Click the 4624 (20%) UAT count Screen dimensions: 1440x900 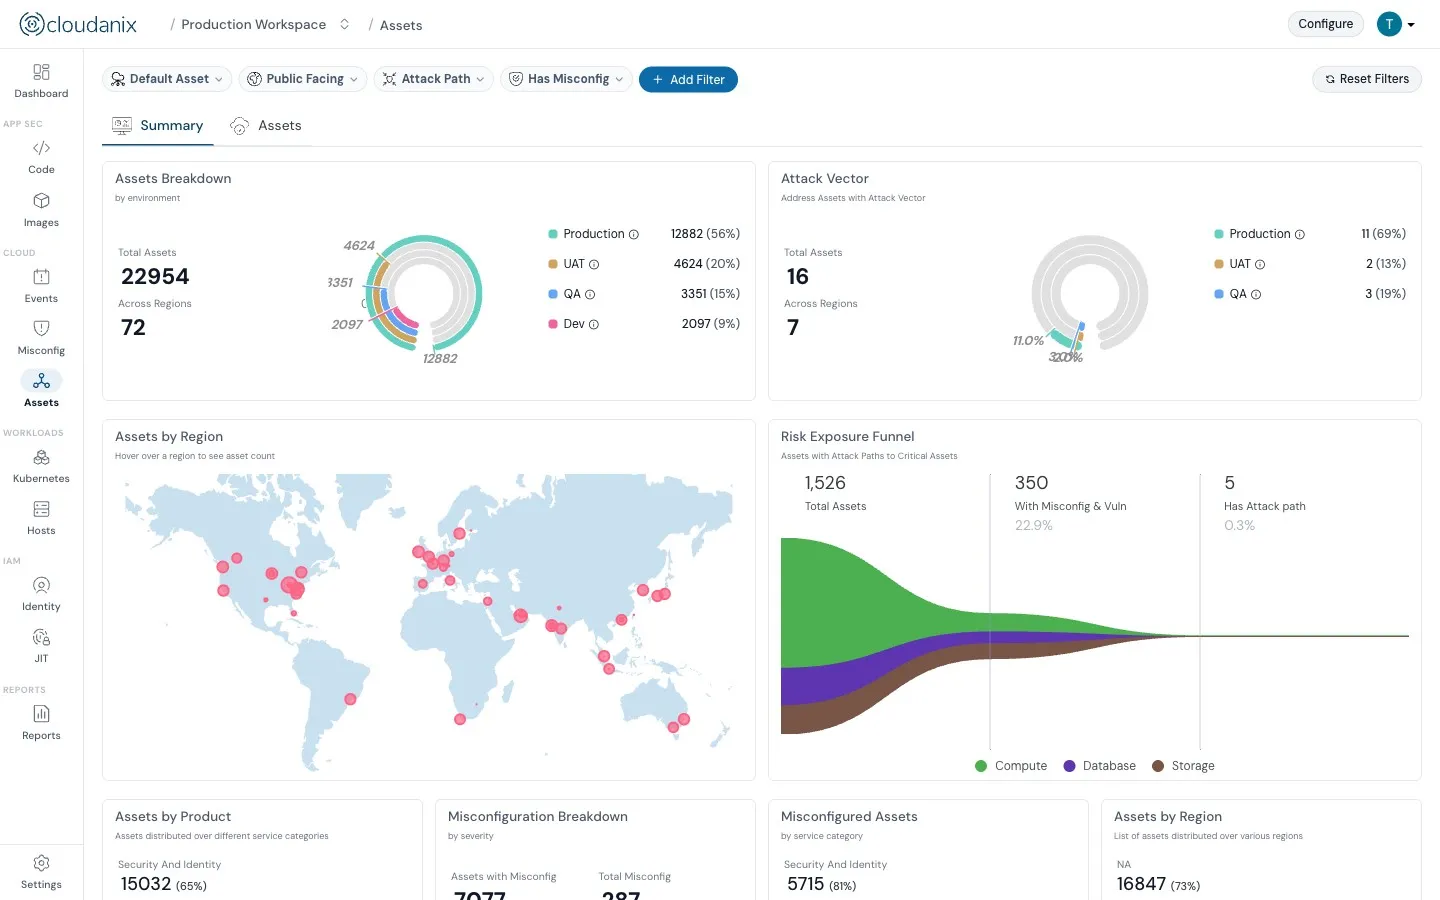point(707,264)
